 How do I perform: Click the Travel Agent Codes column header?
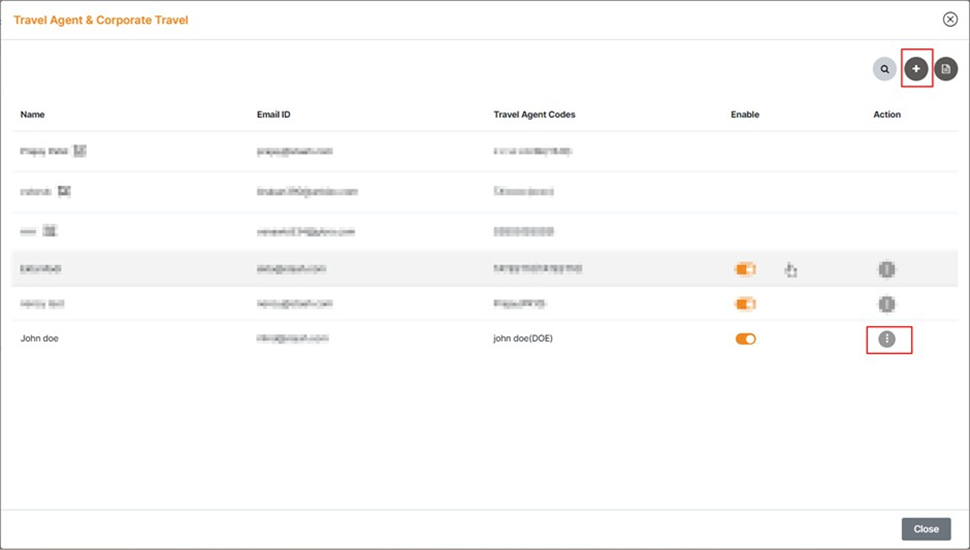click(534, 115)
